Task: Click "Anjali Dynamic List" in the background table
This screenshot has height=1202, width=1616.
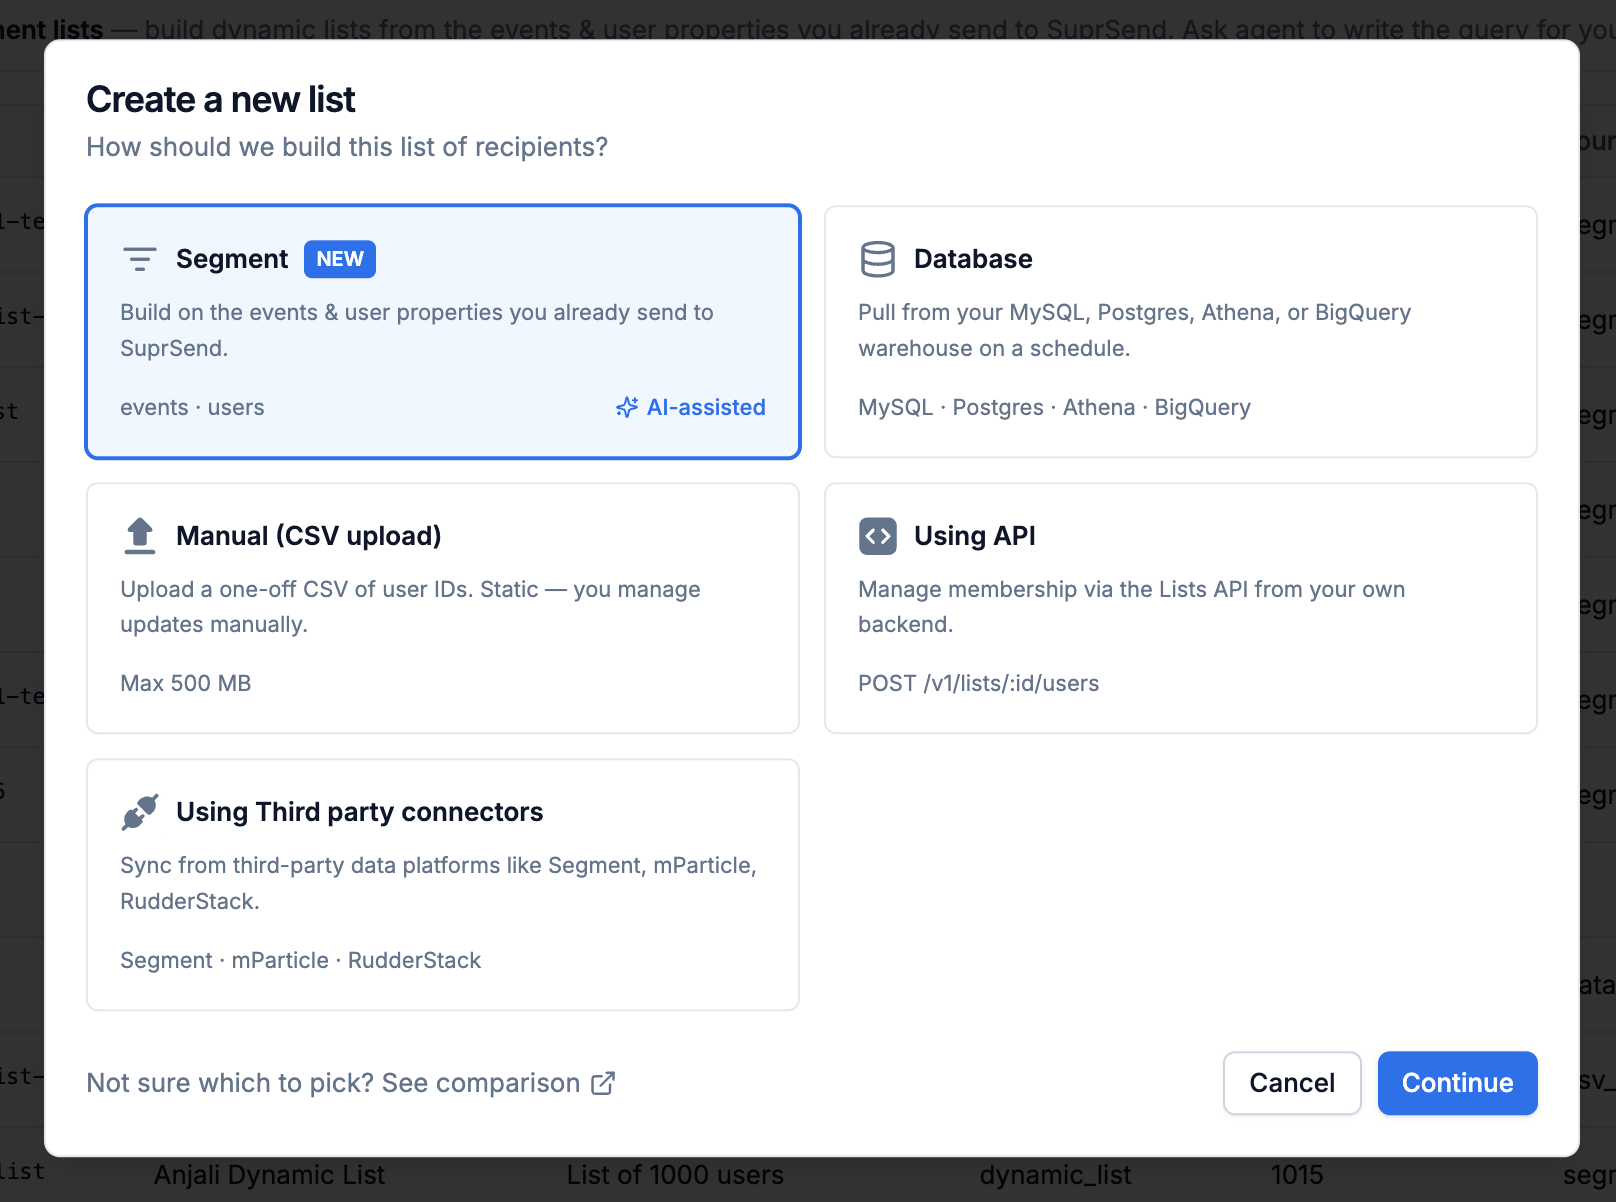Action: (x=269, y=1175)
